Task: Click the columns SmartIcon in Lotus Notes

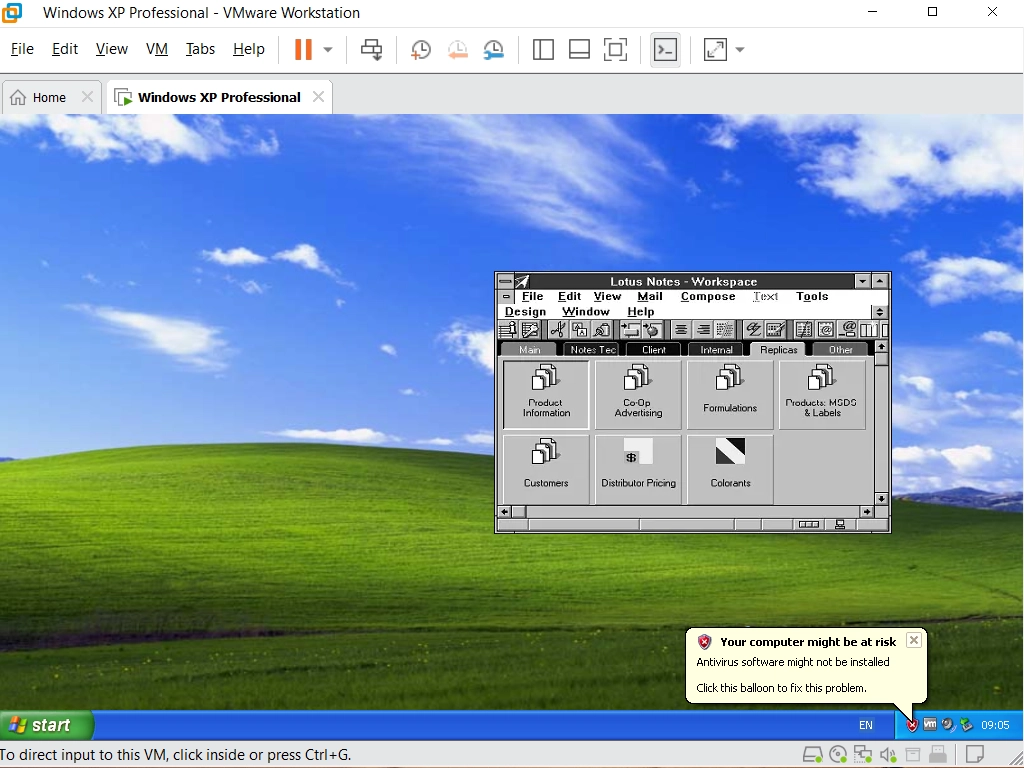Action: 869,330
